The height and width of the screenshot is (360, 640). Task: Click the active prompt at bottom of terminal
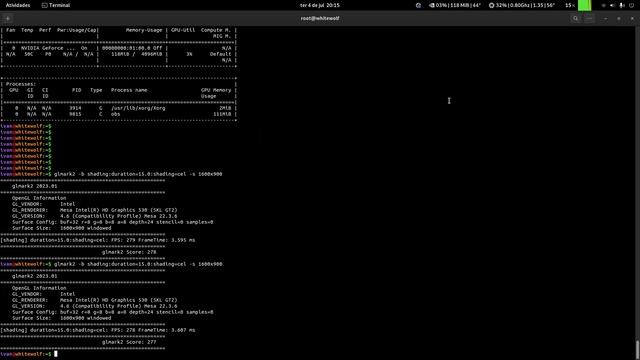[29, 354]
